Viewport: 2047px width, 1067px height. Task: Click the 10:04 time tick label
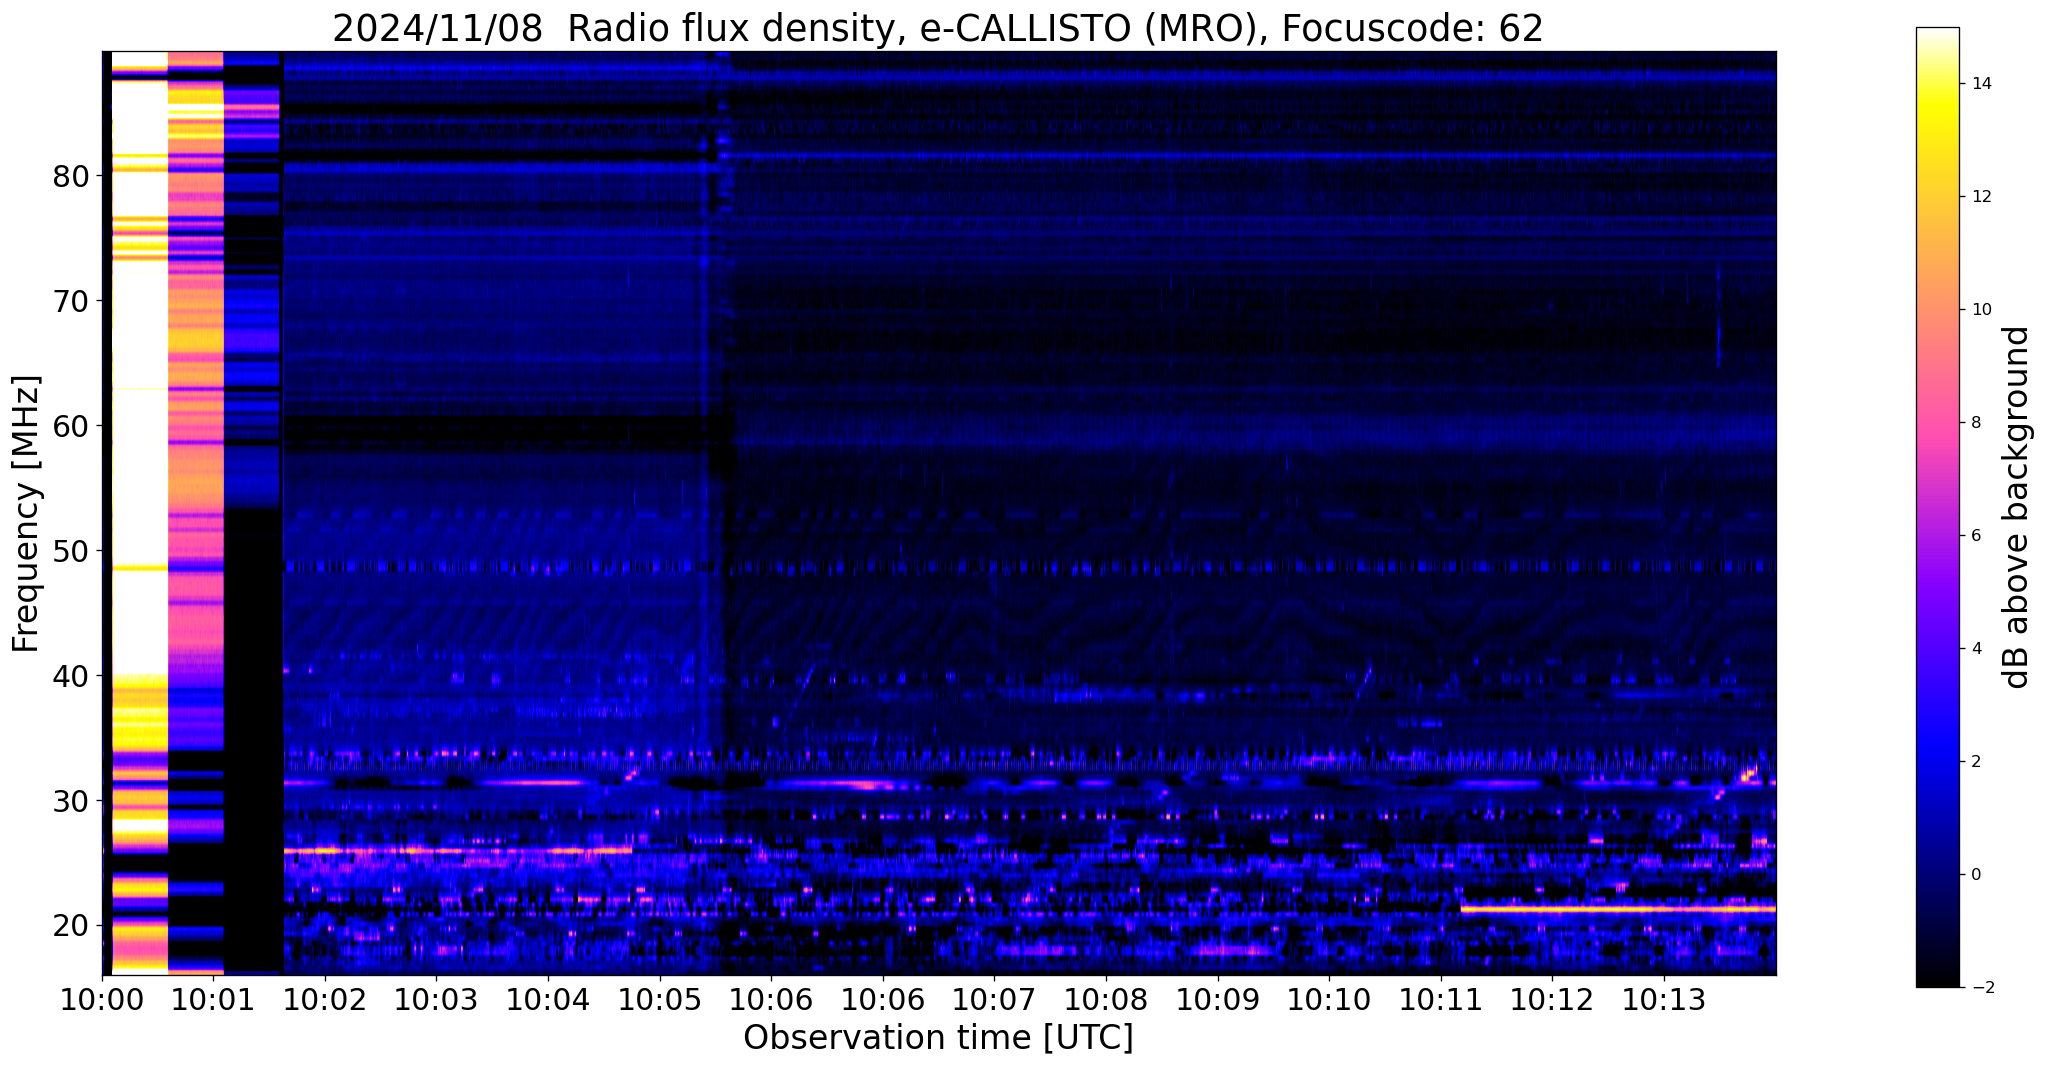[x=548, y=999]
